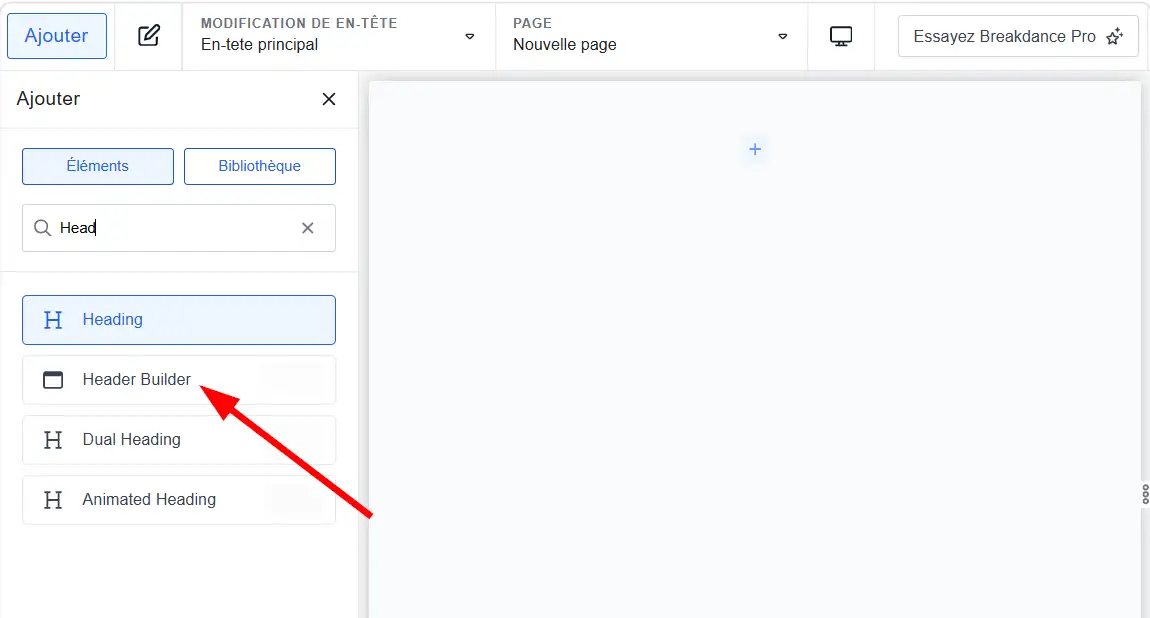Click the three-dot handle at canvas edge

point(1145,493)
